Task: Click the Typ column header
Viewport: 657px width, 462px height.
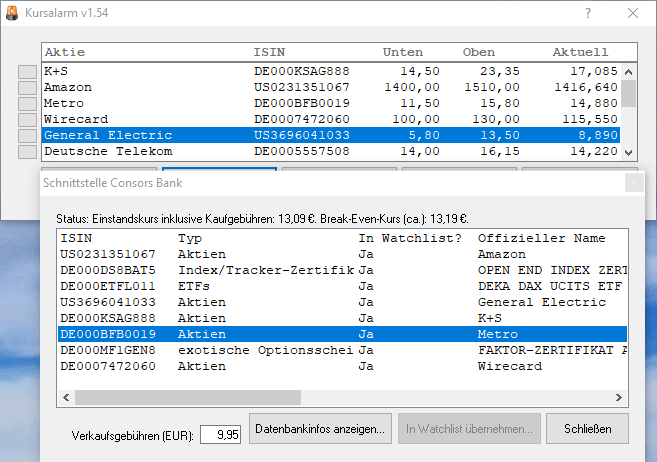Action: point(190,238)
